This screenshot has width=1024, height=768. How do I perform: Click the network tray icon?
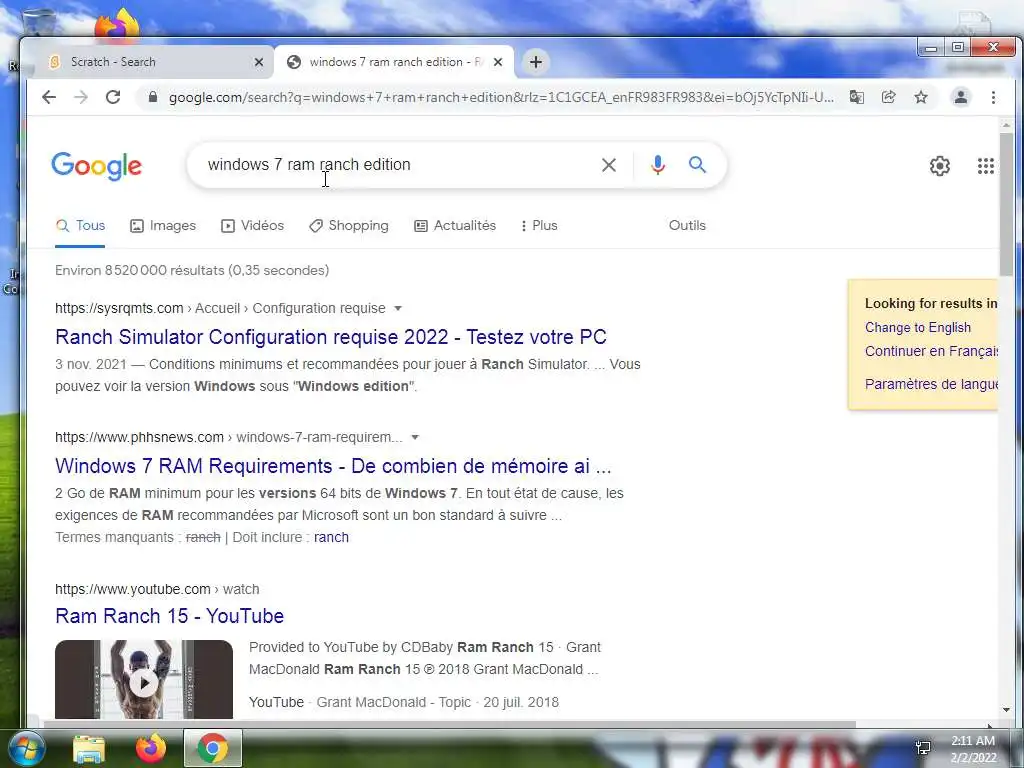[x=923, y=748]
